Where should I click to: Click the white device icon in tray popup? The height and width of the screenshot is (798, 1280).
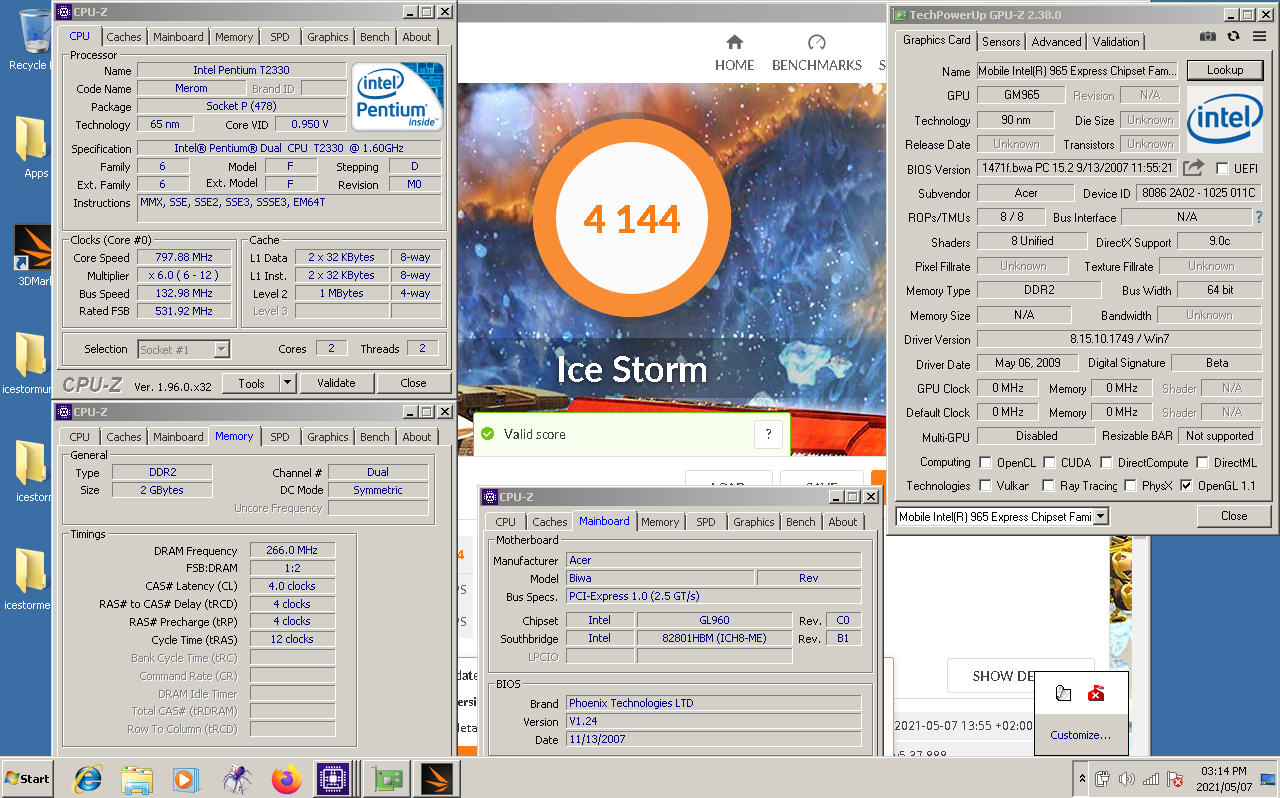click(1063, 693)
